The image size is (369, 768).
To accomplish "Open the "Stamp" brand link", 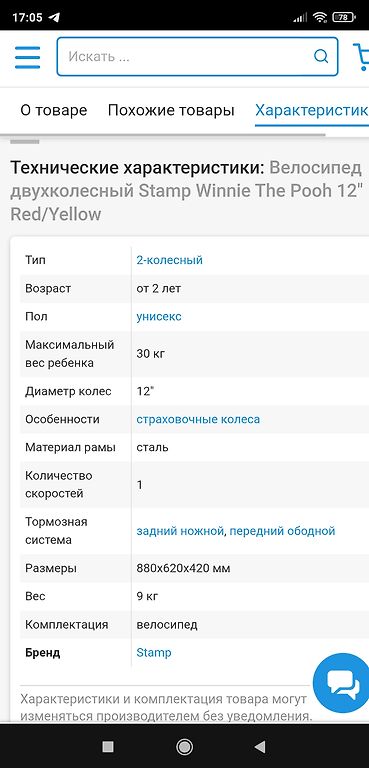I will 154,652.
